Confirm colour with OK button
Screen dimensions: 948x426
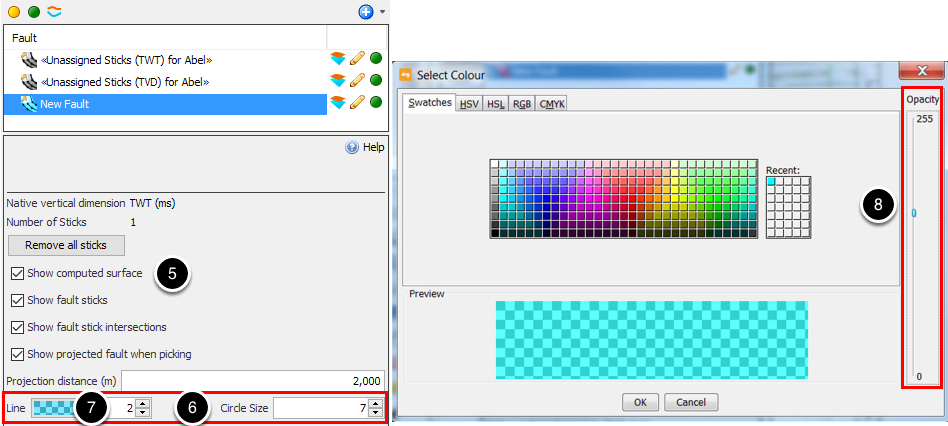[641, 402]
